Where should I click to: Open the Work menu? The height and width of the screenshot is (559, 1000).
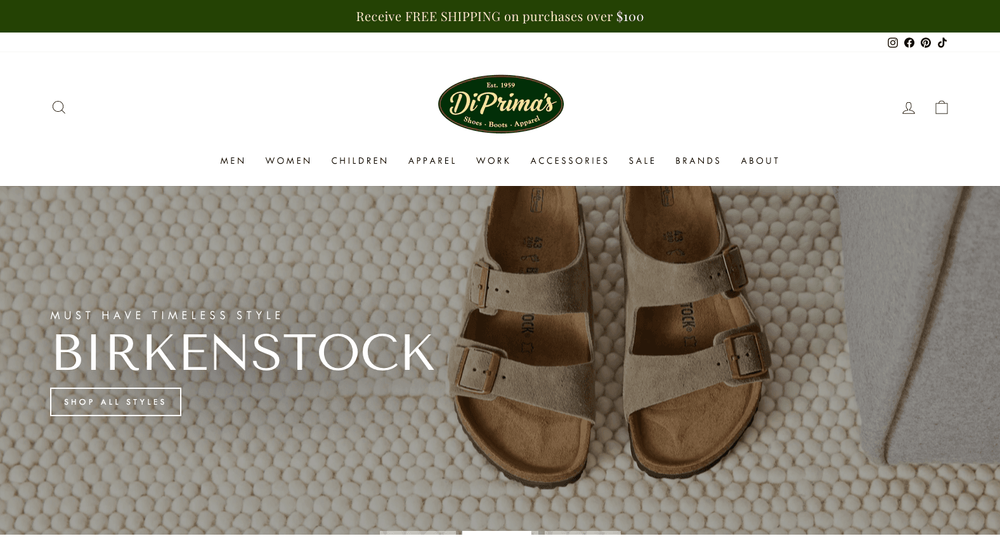[493, 161]
